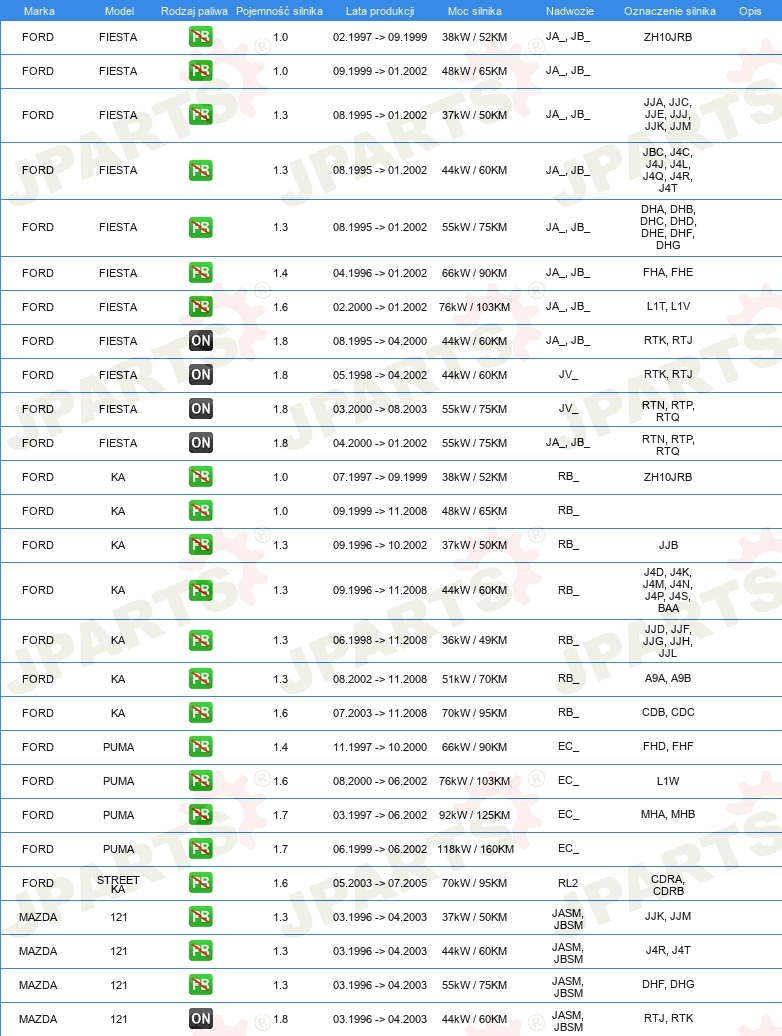Select the date range 05.2003 -> 07.2005
The image size is (782, 1036).
380,883
